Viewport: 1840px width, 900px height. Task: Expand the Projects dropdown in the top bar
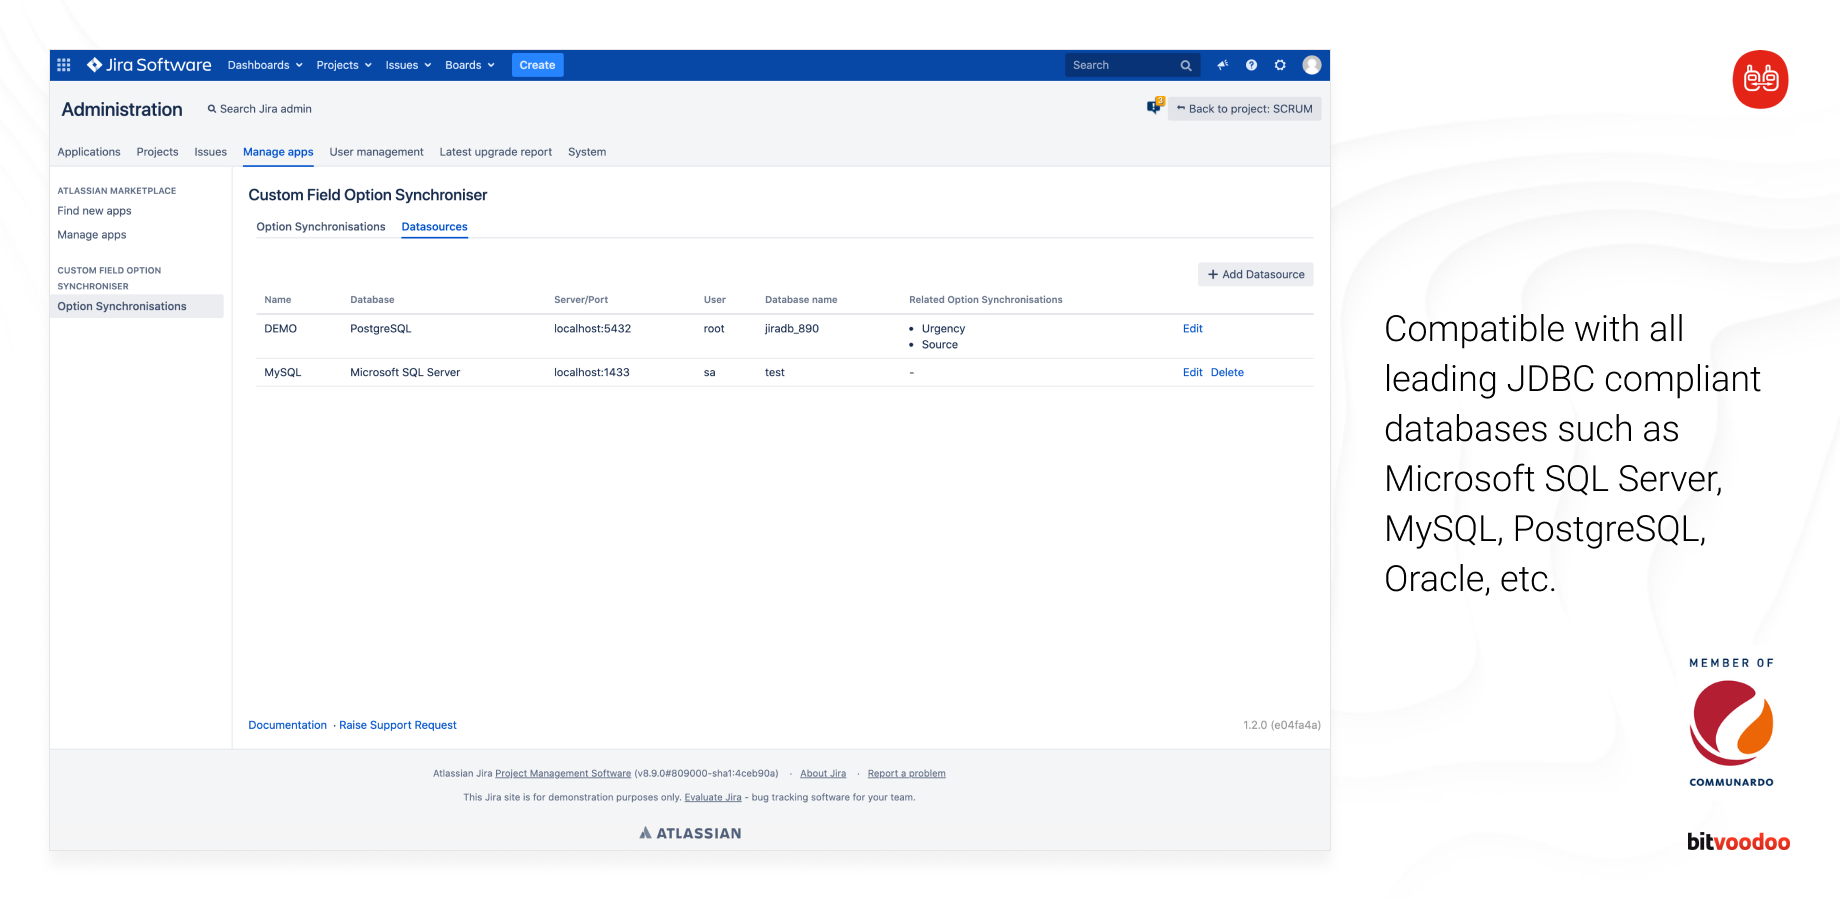344,65
